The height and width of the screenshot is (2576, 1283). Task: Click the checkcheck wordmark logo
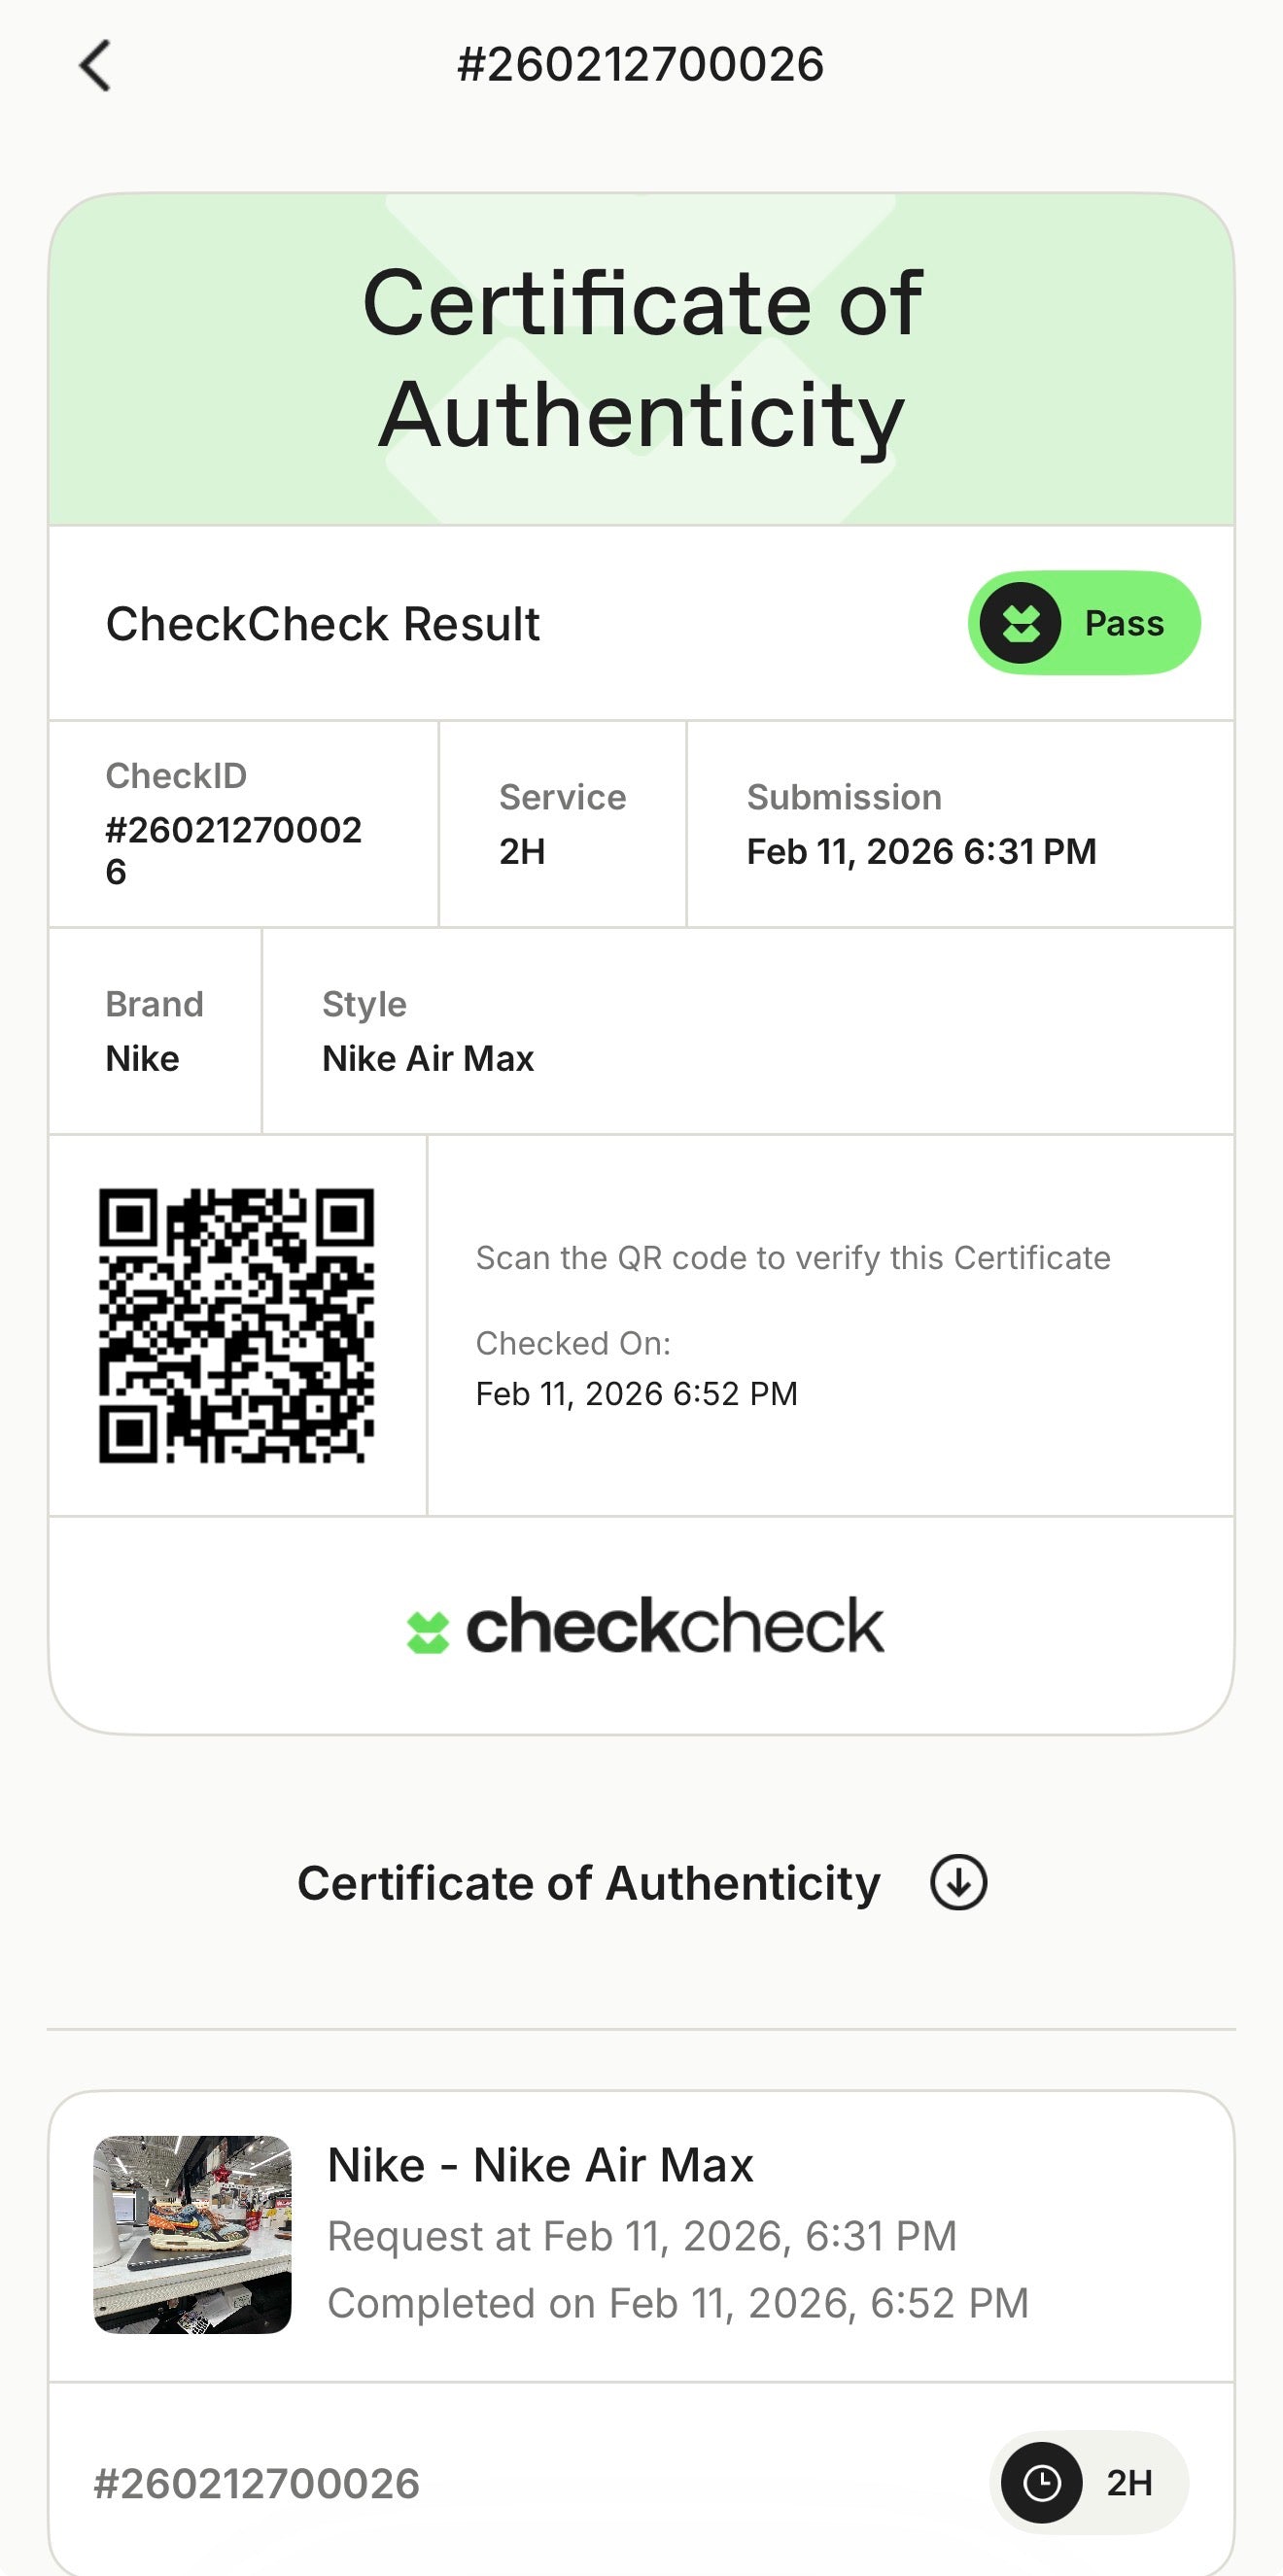point(675,1626)
